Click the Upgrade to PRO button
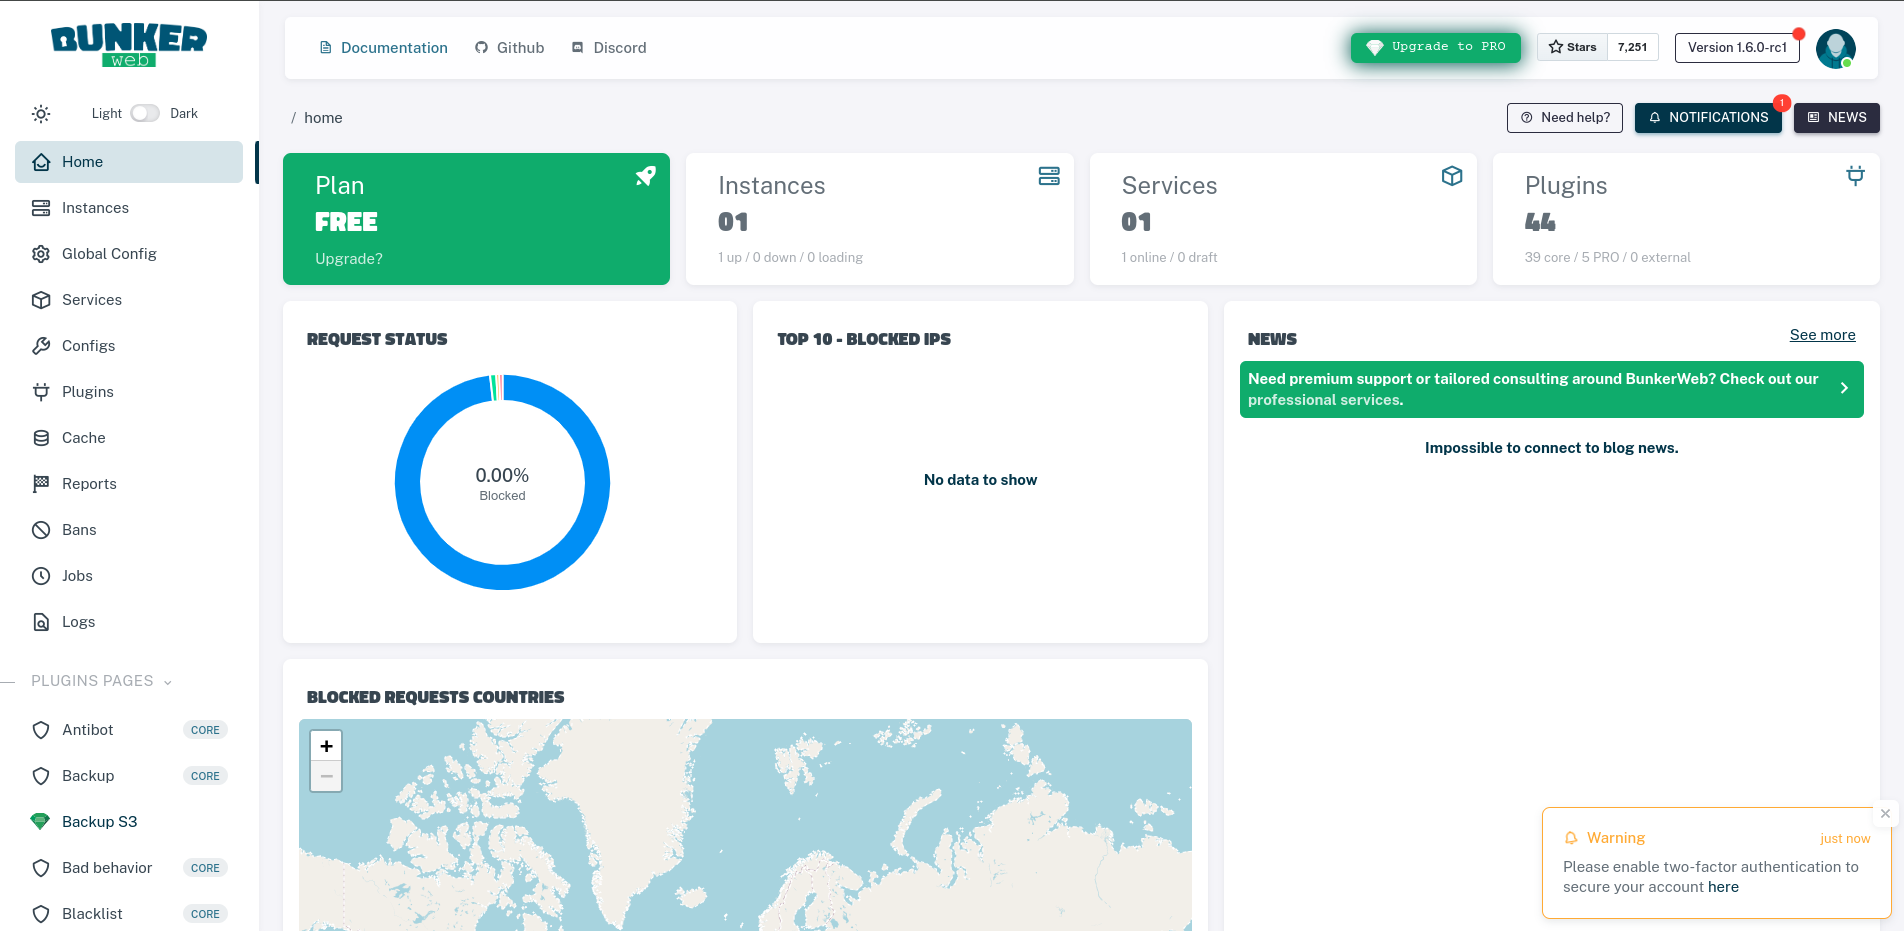The width and height of the screenshot is (1904, 931). coord(1435,47)
